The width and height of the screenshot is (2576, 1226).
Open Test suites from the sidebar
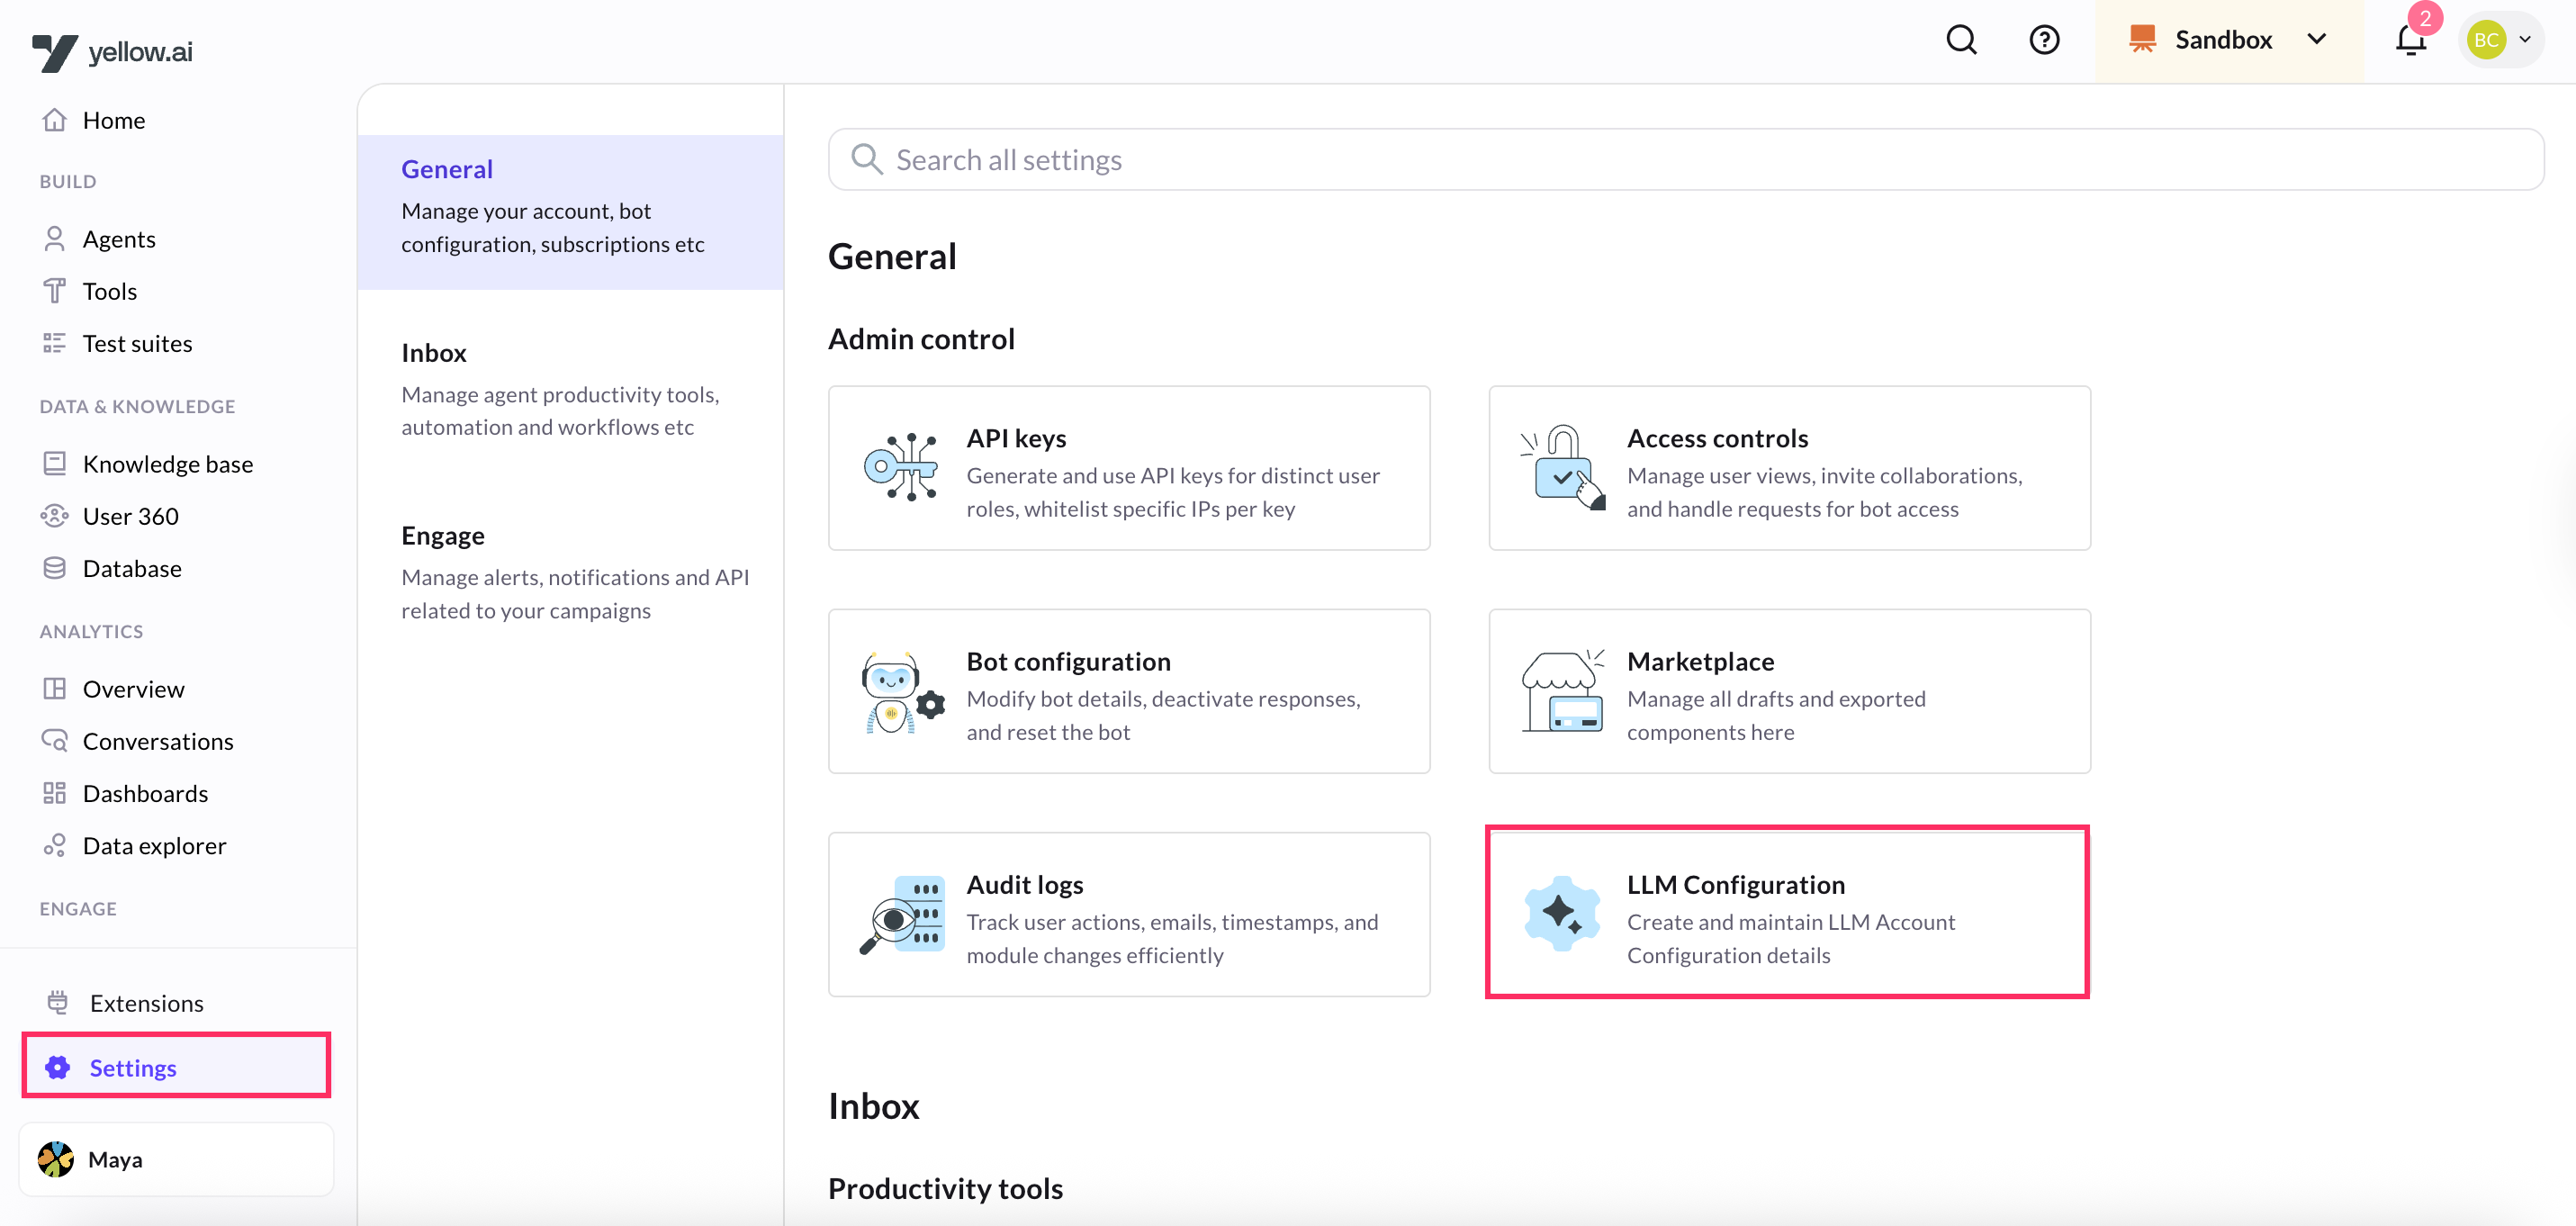click(137, 343)
